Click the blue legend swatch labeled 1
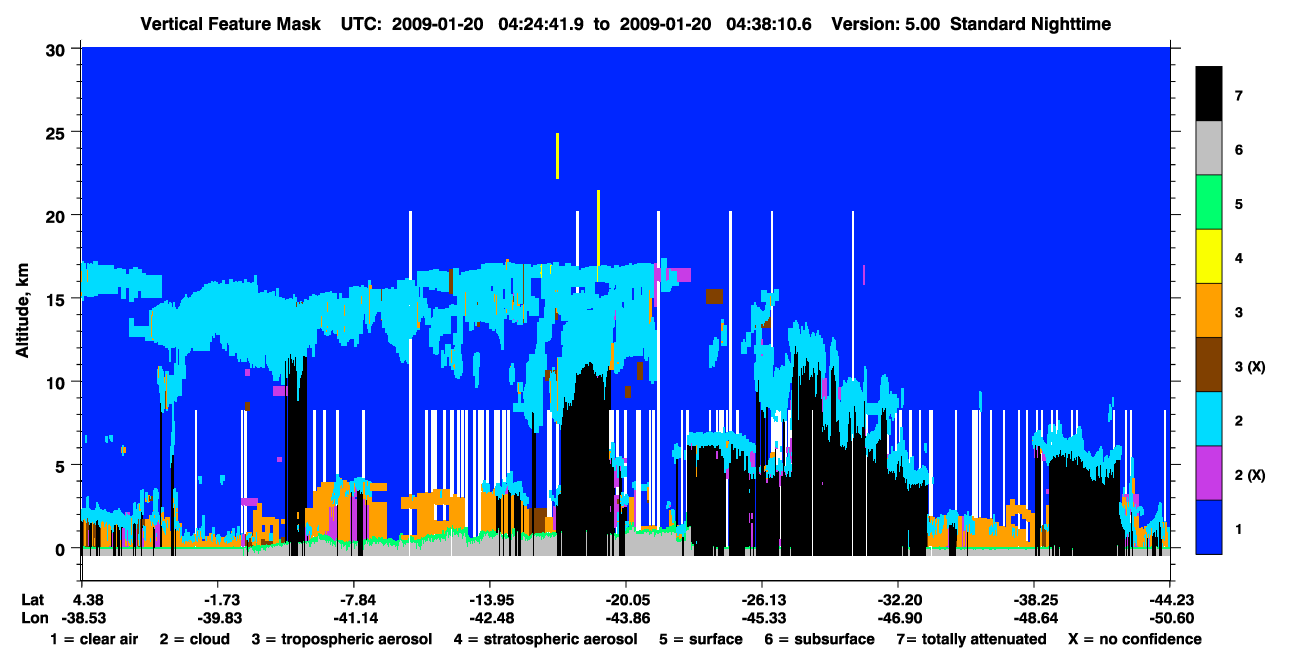 tap(1209, 527)
